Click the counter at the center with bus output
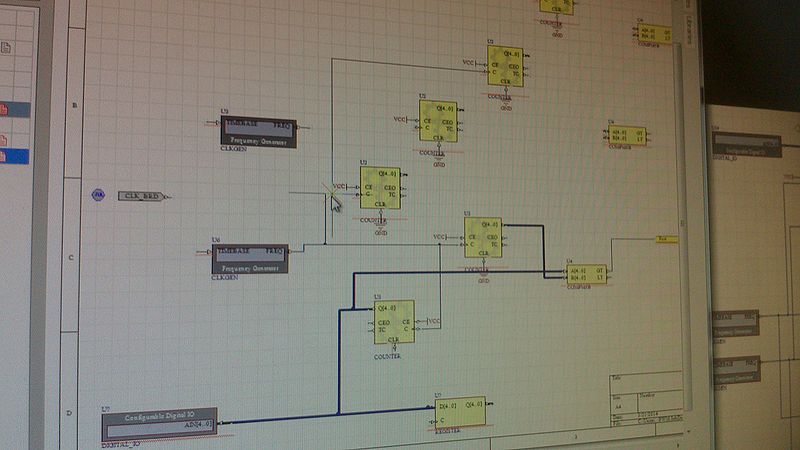800x450 pixels. pos(482,238)
